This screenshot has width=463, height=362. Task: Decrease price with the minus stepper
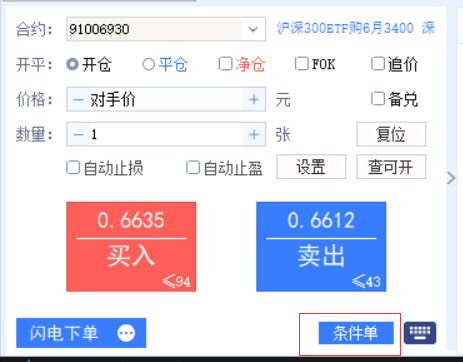click(78, 99)
